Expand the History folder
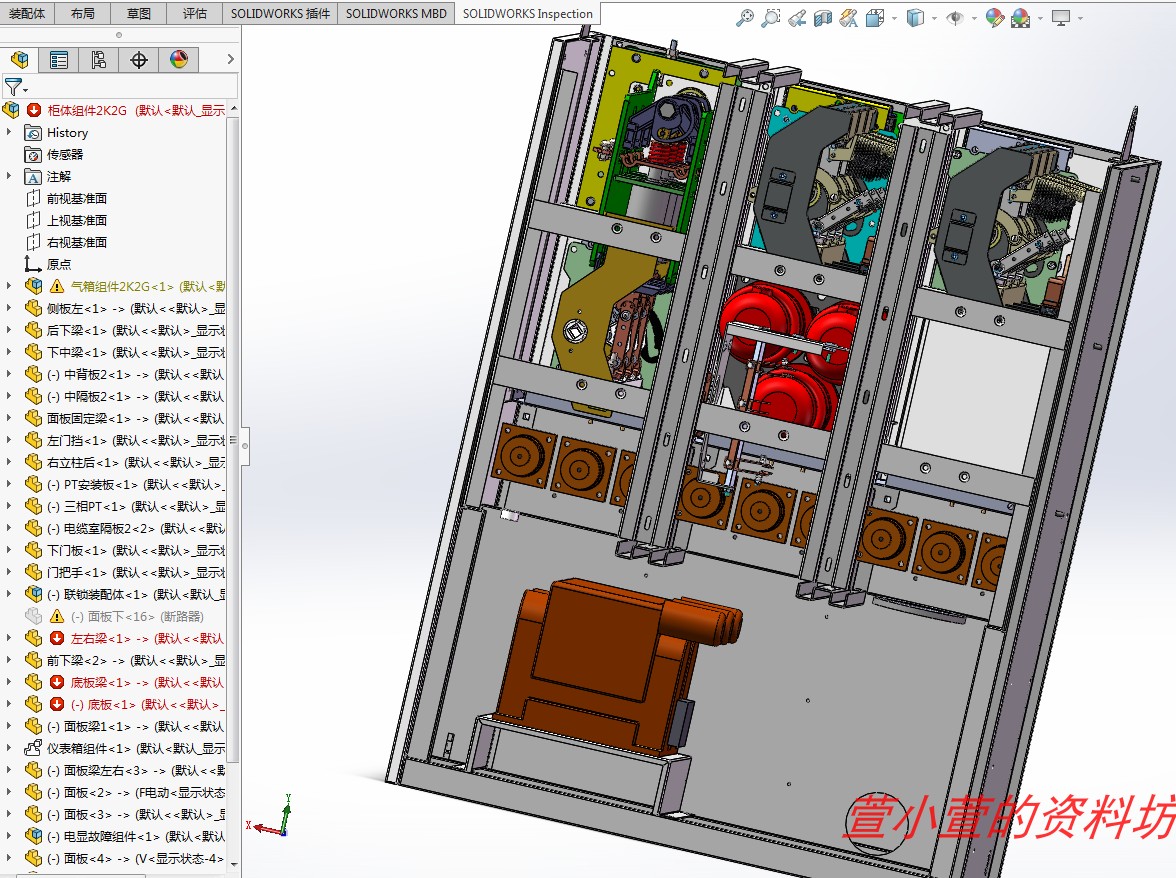The image size is (1176, 878). (9, 133)
